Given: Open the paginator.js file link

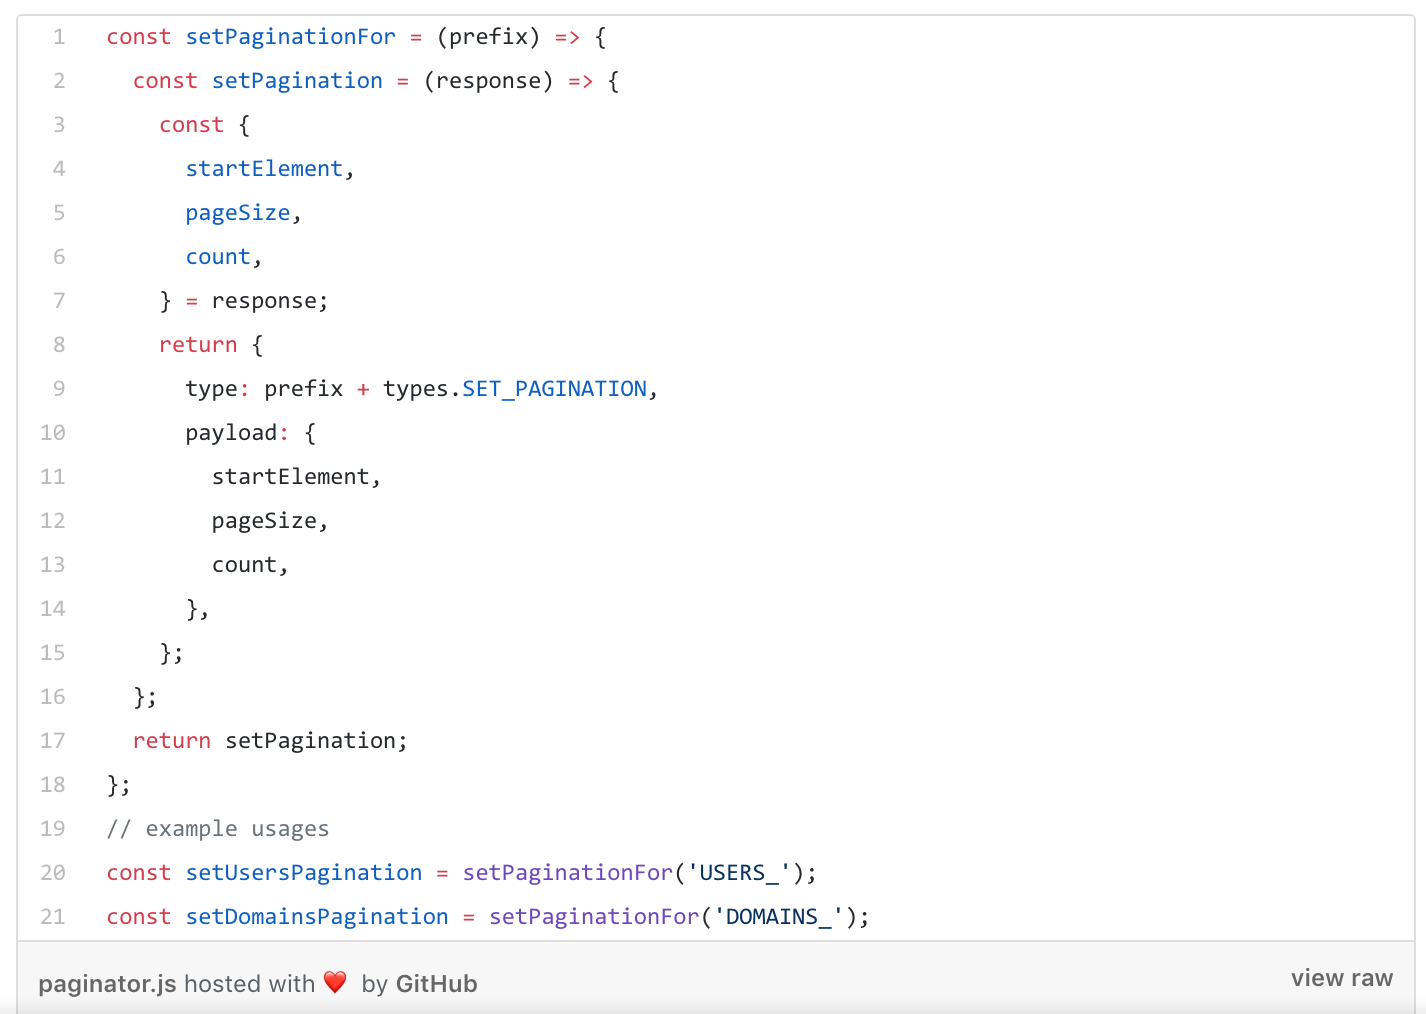Looking at the screenshot, I should 107,984.
